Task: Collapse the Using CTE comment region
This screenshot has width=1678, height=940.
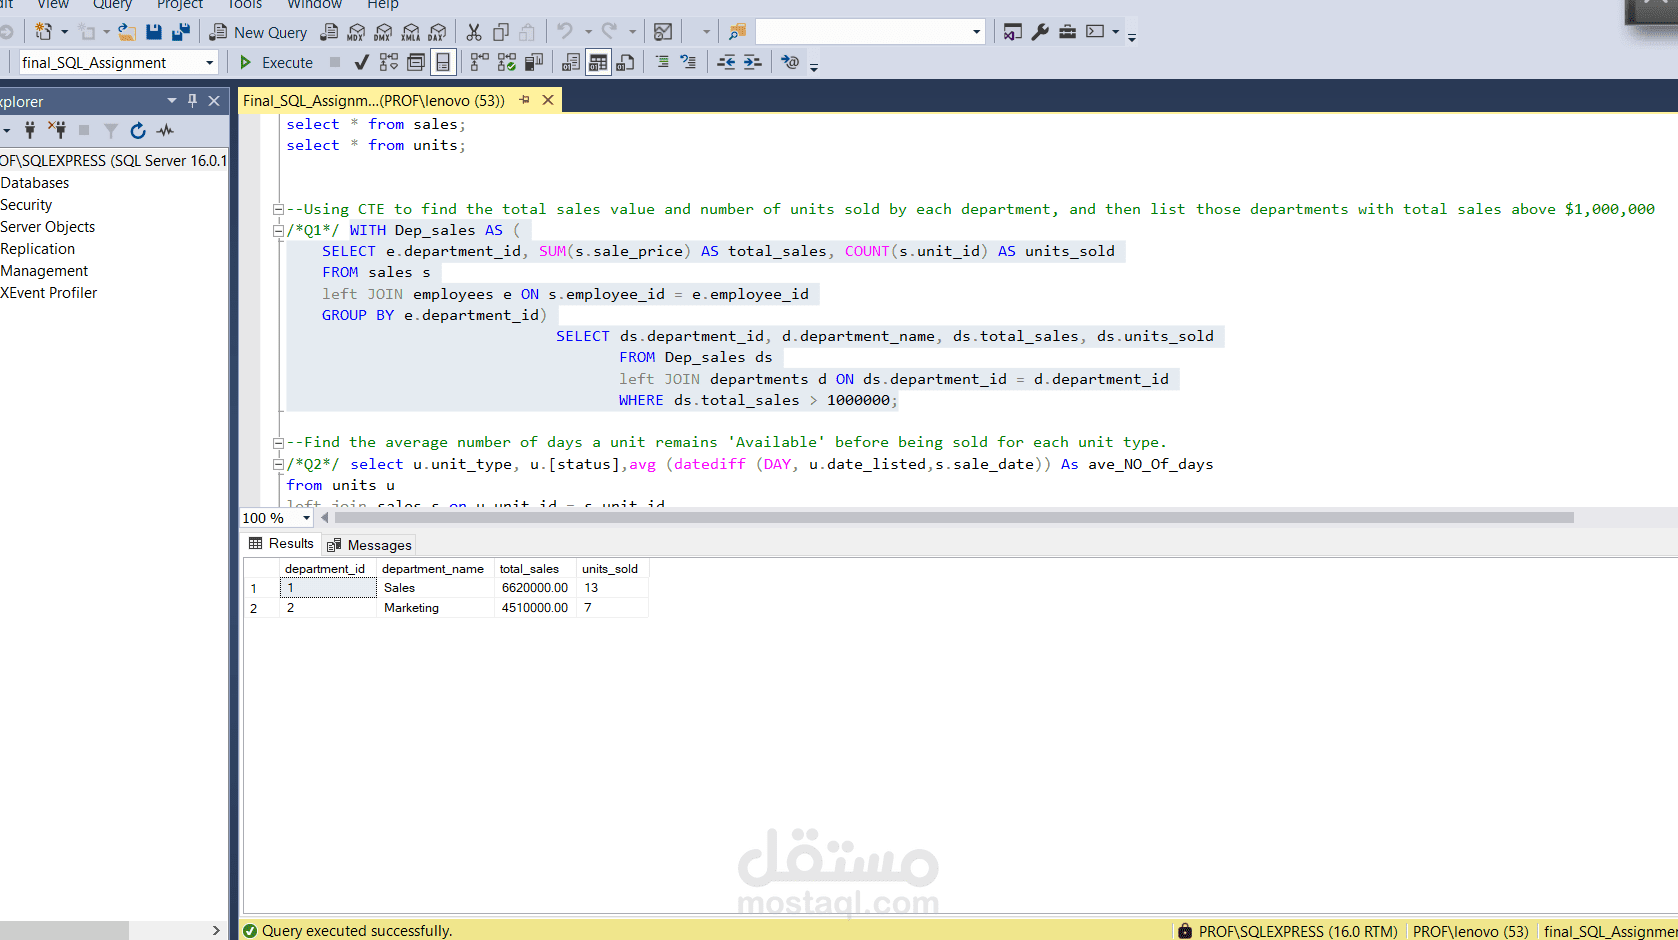Action: (278, 209)
